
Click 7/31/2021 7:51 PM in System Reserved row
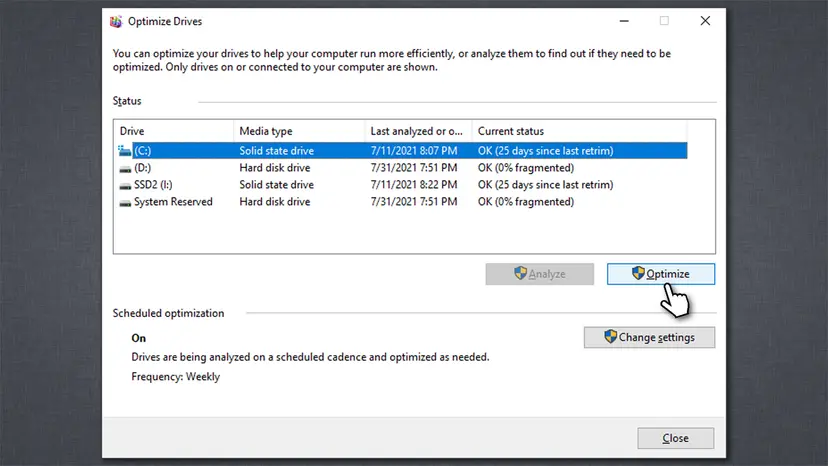(414, 201)
